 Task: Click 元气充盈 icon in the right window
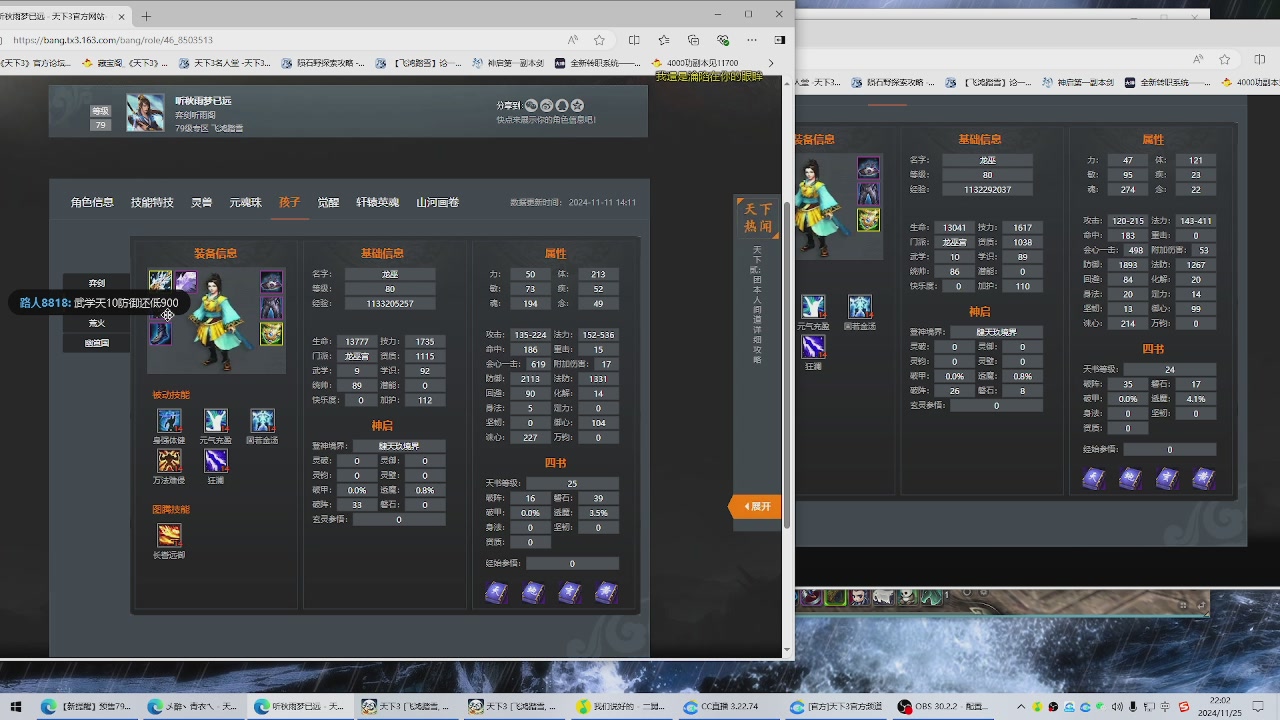(813, 307)
